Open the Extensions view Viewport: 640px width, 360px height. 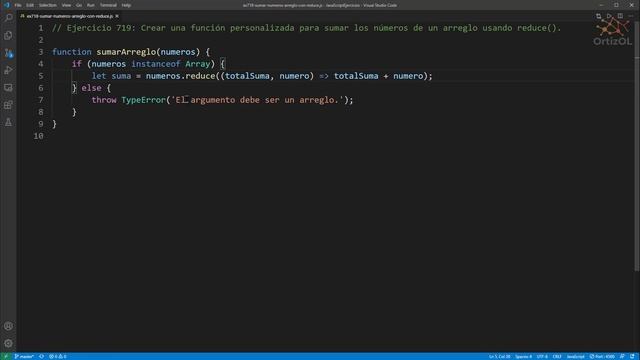[8, 105]
